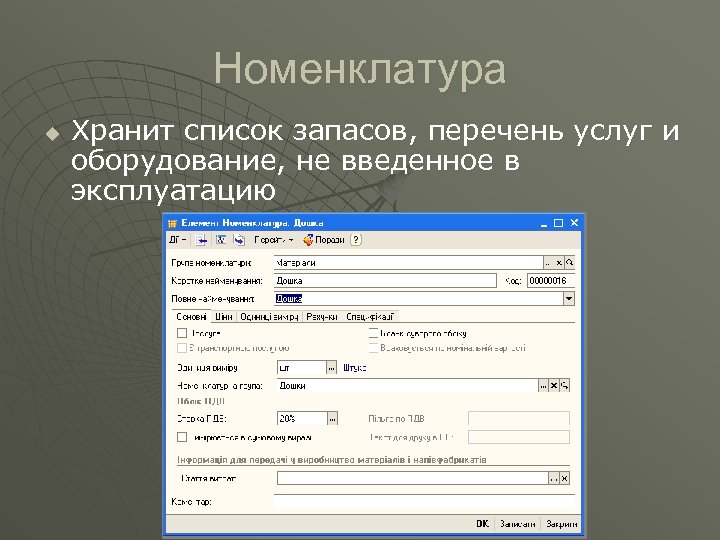The width and height of the screenshot is (720, 540).
Task: Click Одиниця виміру field with шт
Action: pos(302,368)
